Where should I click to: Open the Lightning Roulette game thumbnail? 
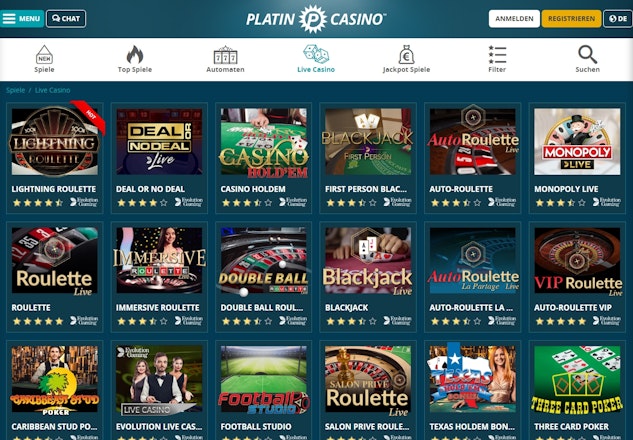(54, 142)
